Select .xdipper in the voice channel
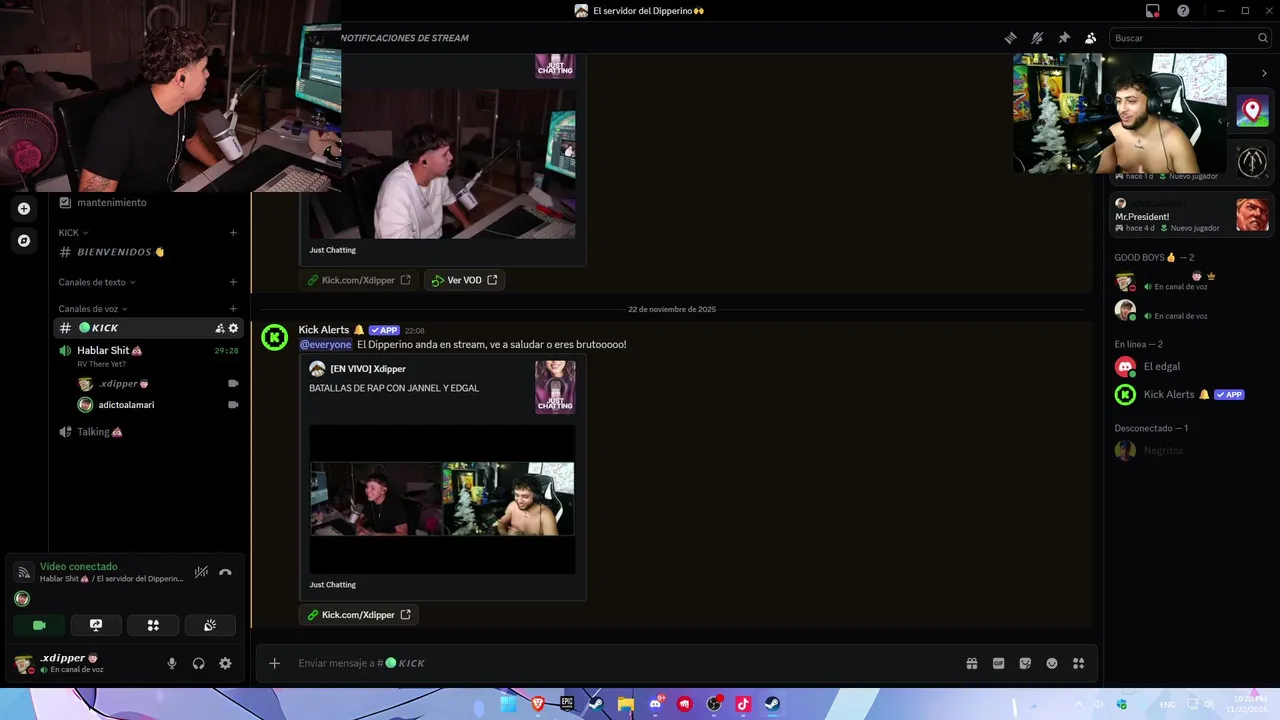The image size is (1280, 720). [x=158, y=383]
